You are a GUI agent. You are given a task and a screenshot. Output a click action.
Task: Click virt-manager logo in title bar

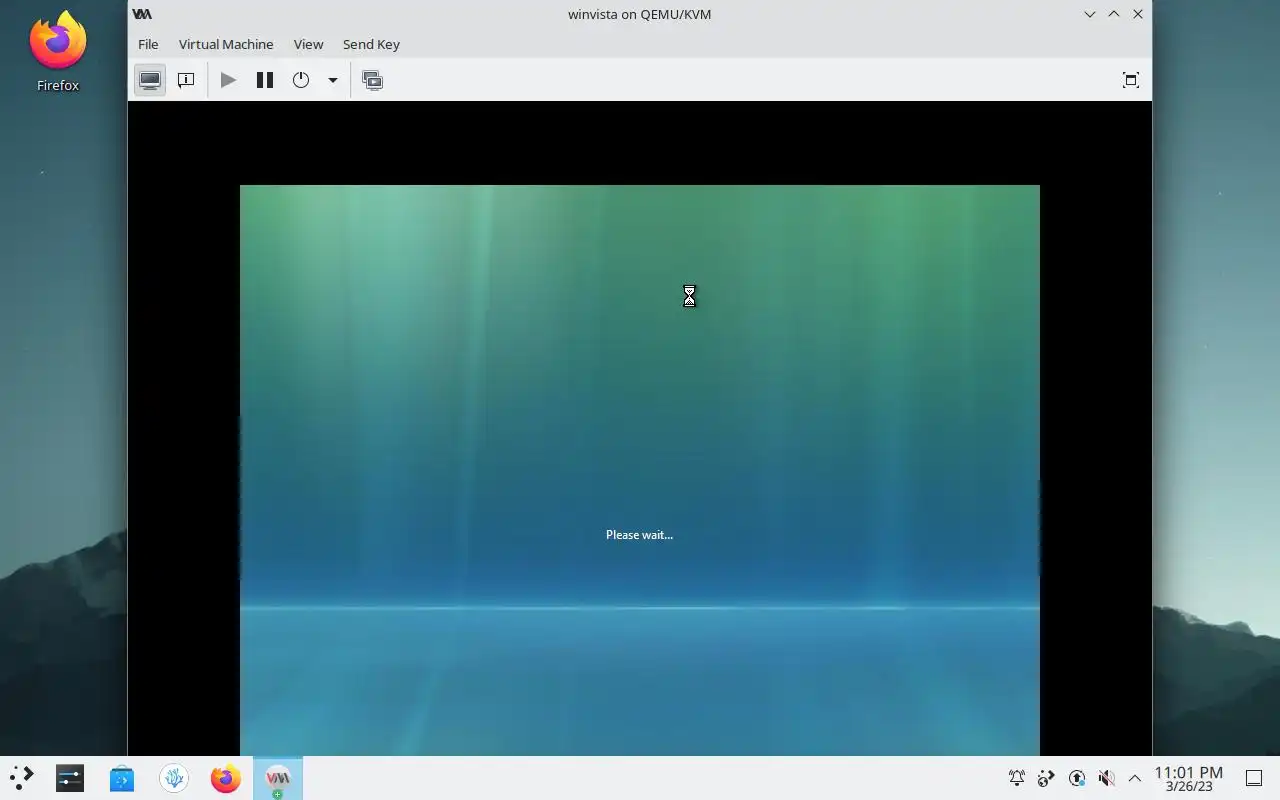tap(143, 14)
